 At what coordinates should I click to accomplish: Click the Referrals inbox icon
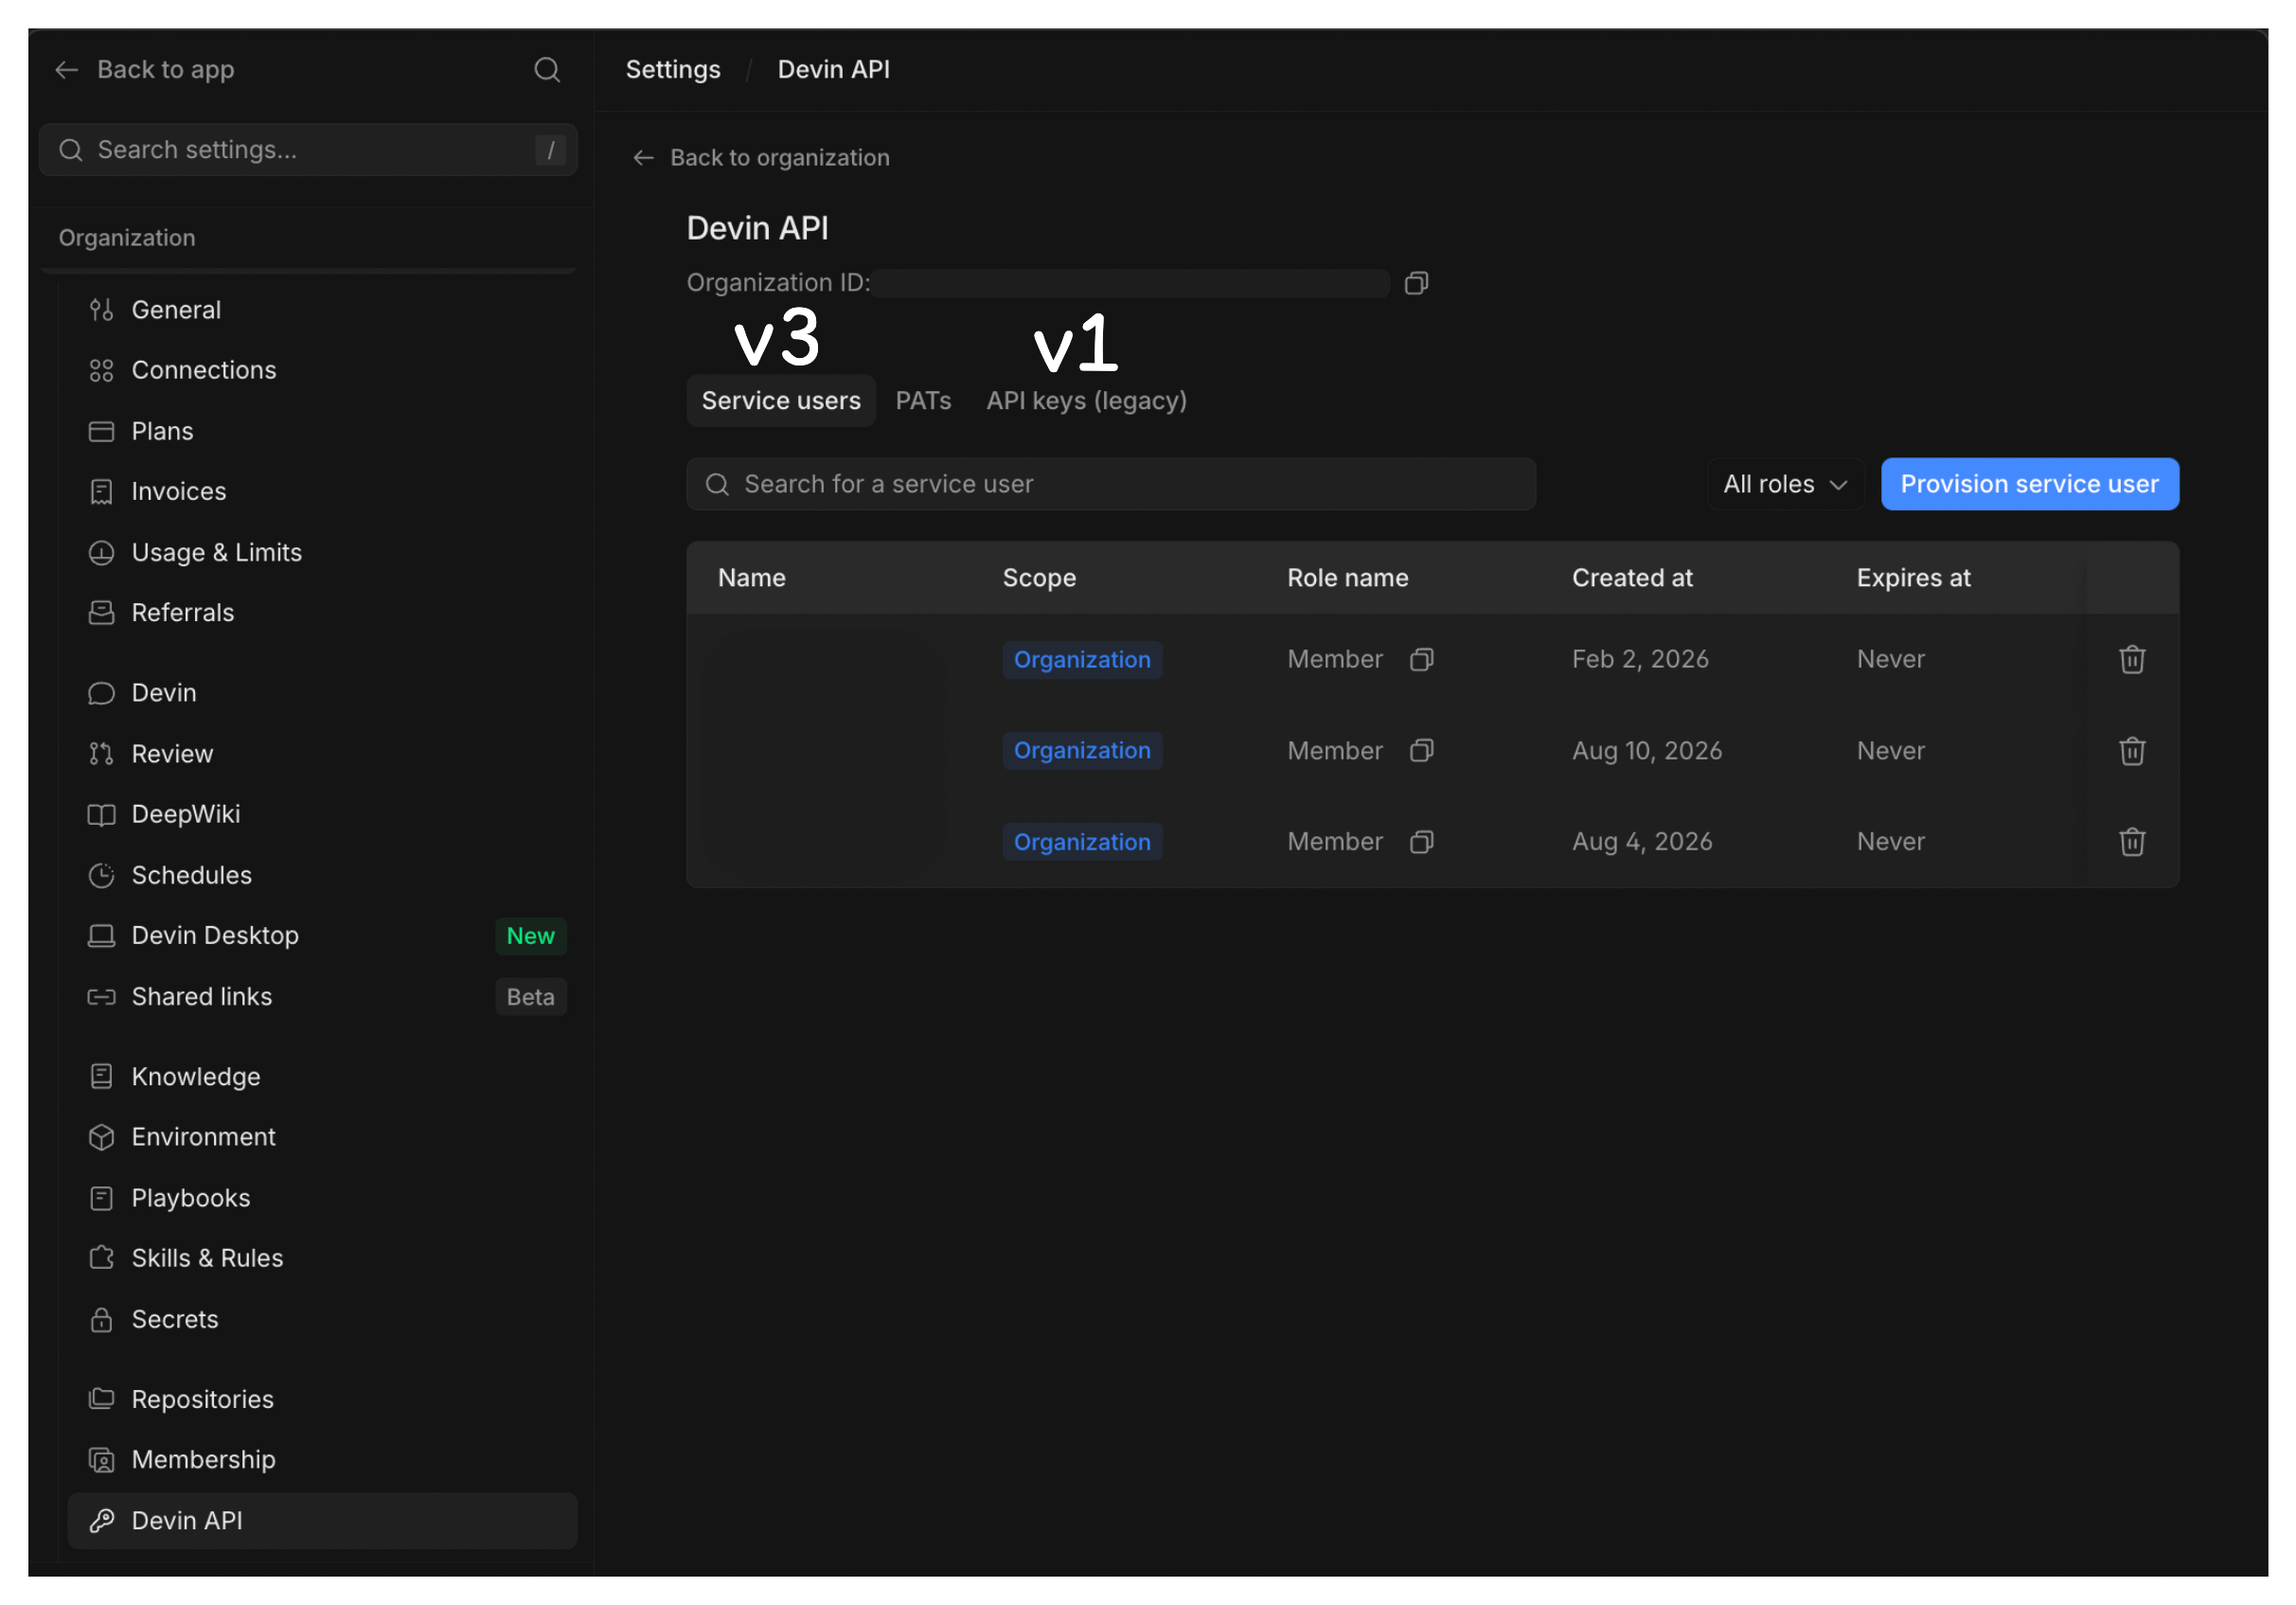(101, 613)
